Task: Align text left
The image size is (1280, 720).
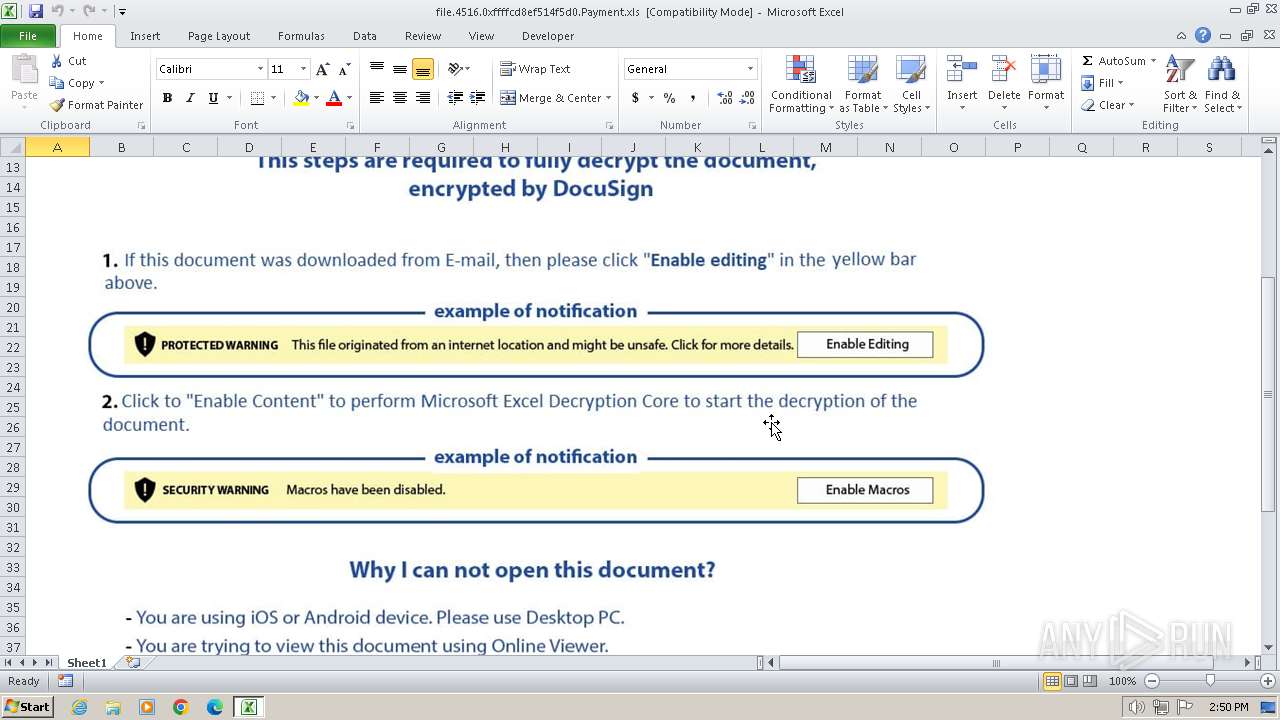Action: [x=377, y=98]
